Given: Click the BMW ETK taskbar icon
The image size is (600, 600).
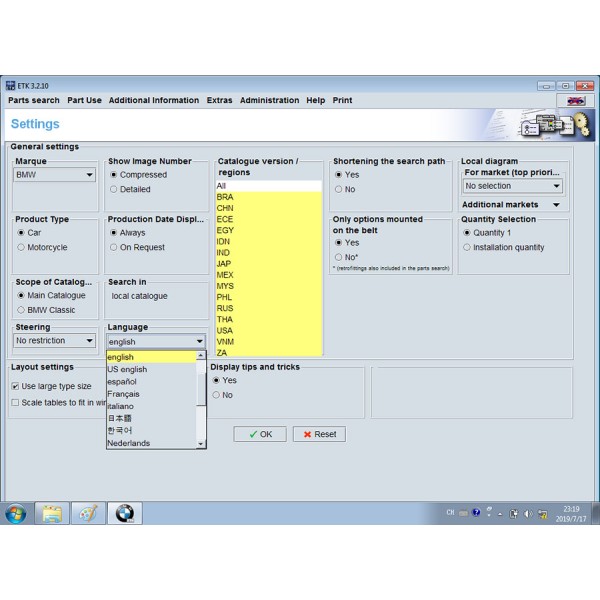Looking at the screenshot, I should 125,514.
